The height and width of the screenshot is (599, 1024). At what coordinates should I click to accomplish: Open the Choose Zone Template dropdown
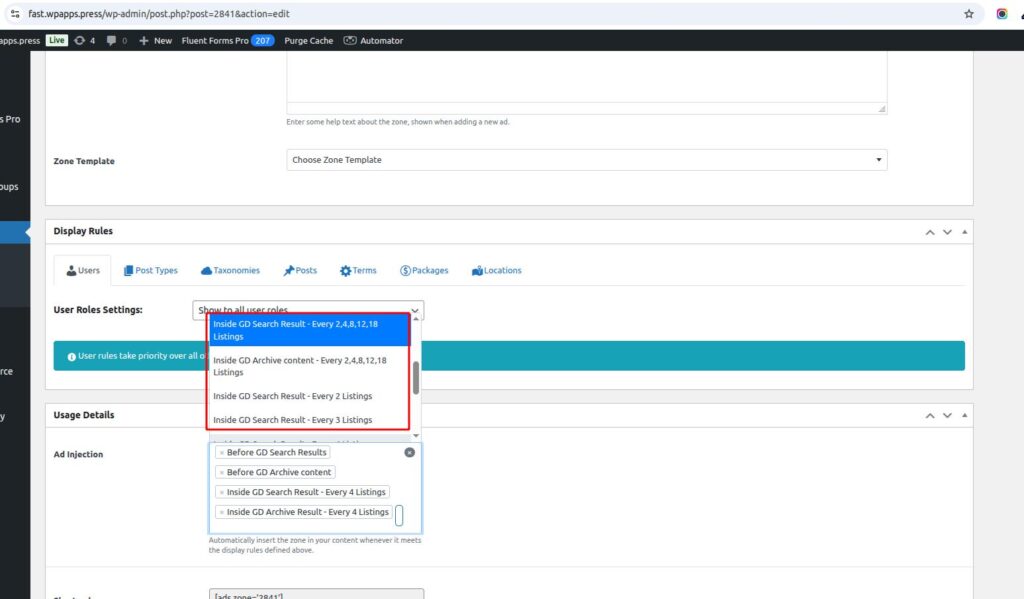point(586,160)
